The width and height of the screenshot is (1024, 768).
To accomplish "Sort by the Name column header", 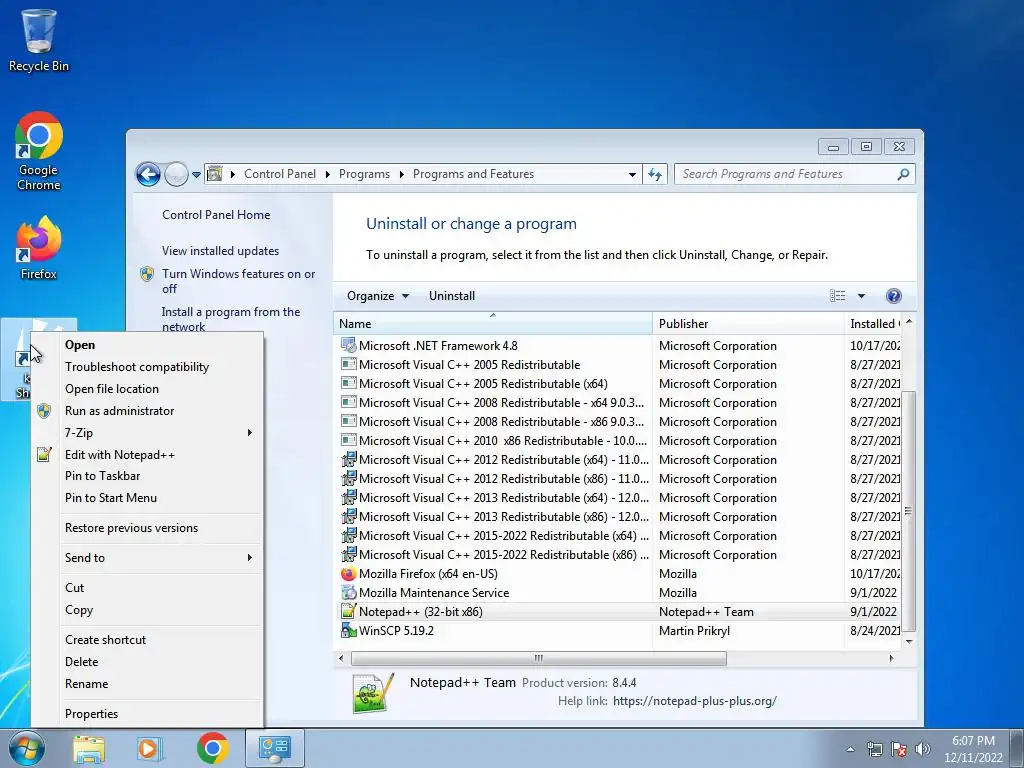I will (x=492, y=323).
